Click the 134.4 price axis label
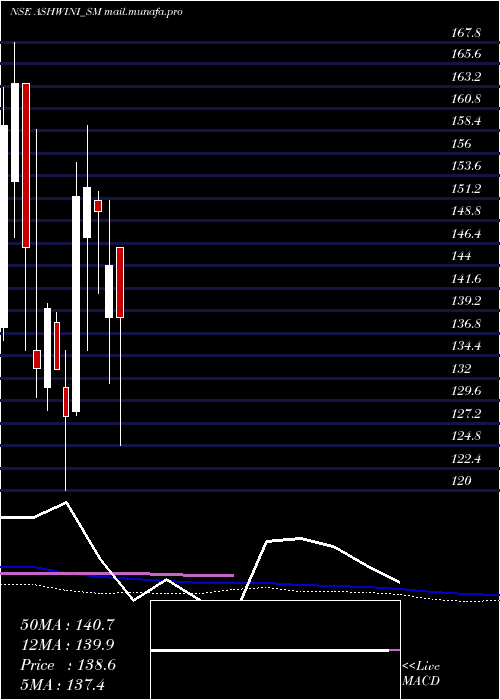 coord(466,346)
